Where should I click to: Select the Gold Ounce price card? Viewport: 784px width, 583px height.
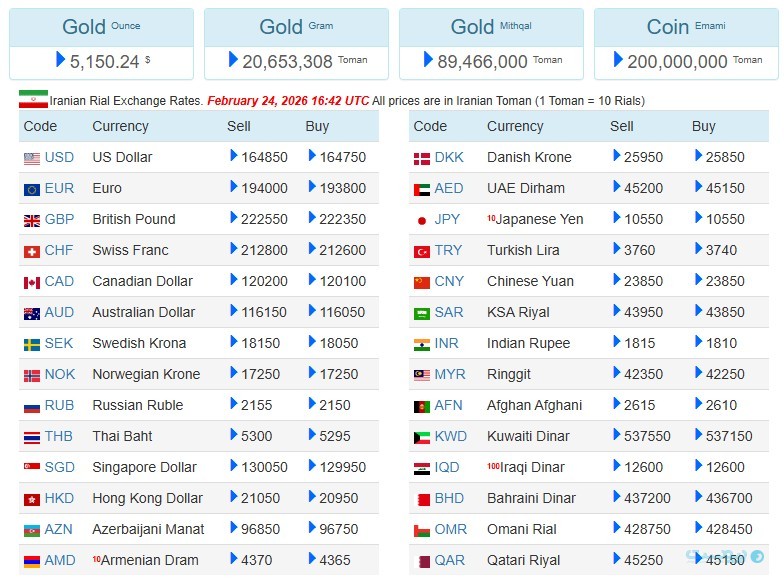(101, 44)
